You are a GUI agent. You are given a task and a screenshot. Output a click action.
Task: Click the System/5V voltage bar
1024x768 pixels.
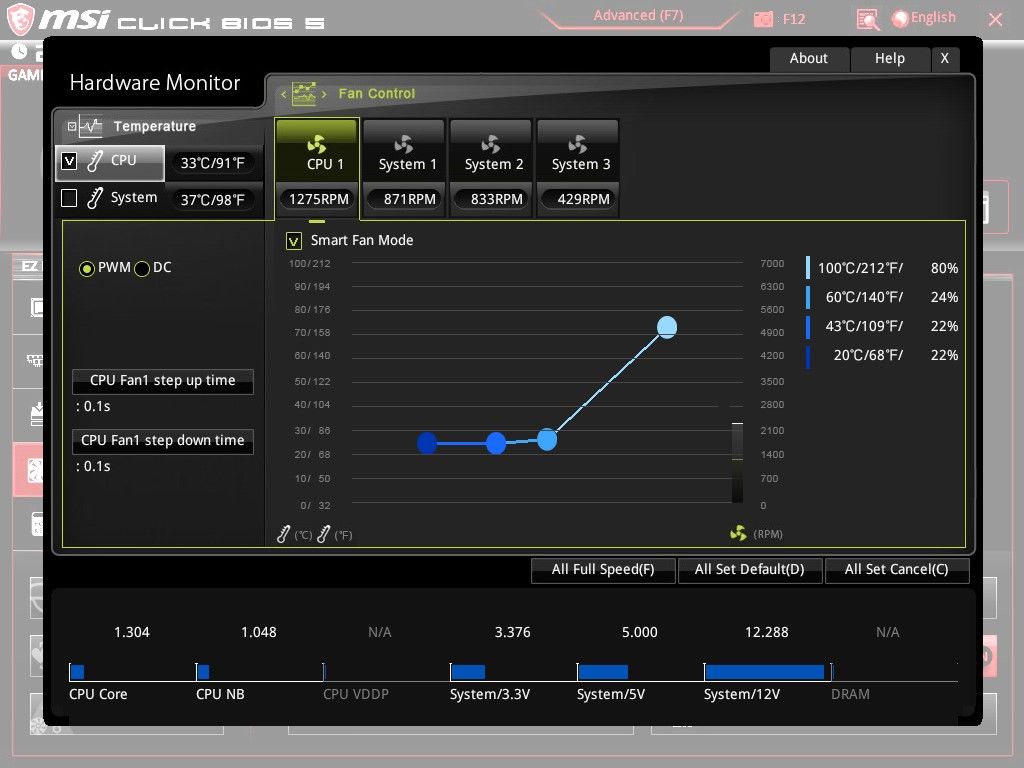click(603, 672)
